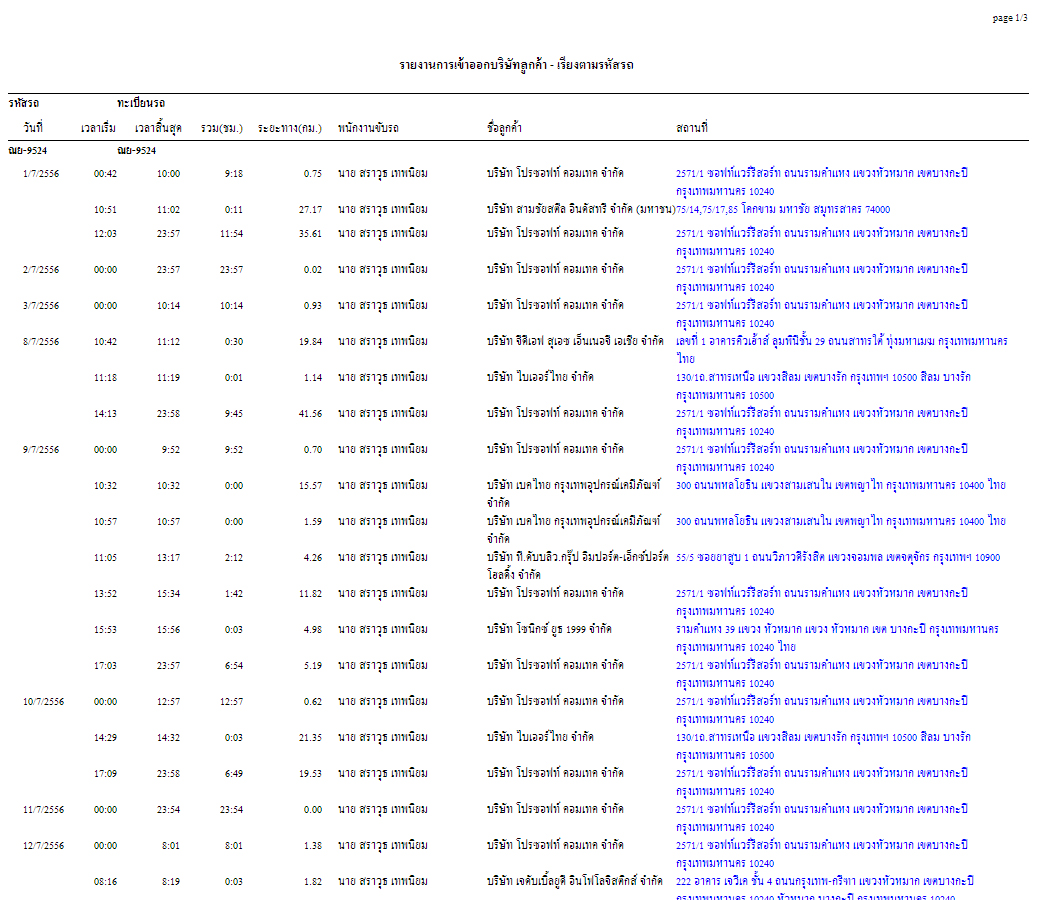This screenshot has width=1041, height=900.
Task: Click the distance value 0.00
Action: [x=313, y=810]
